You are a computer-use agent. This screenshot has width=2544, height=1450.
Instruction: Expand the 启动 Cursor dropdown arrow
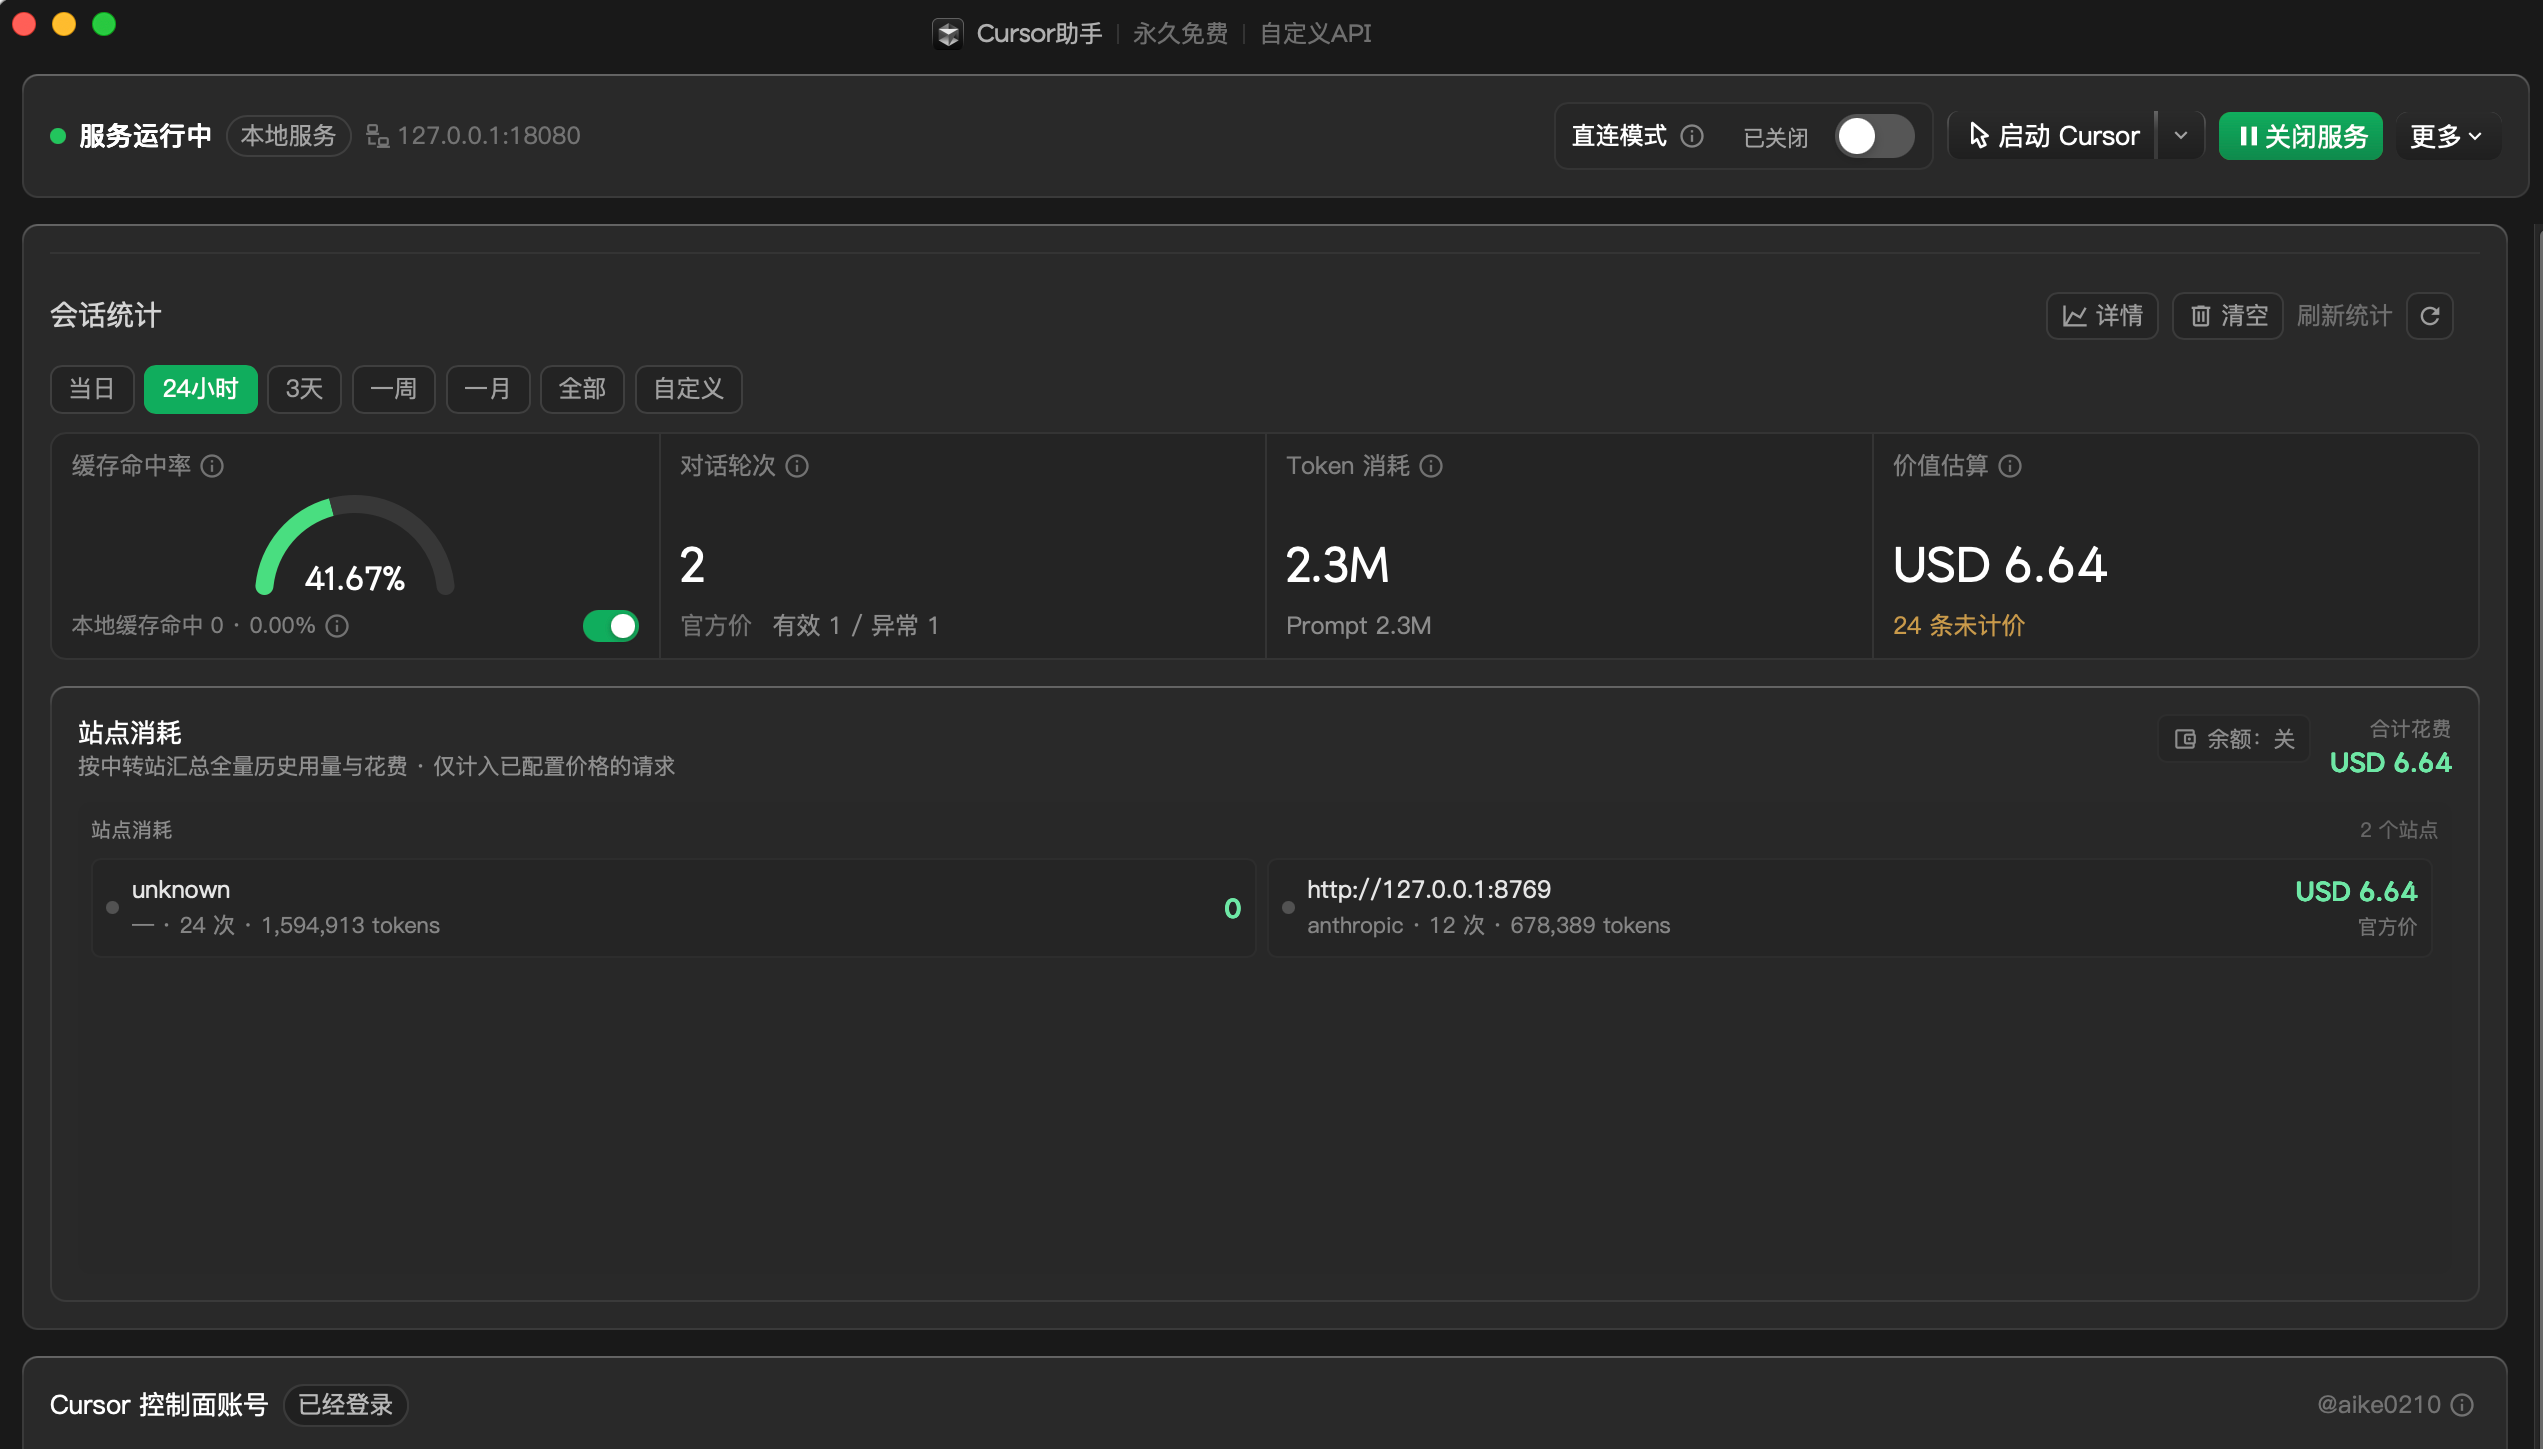pos(2181,136)
